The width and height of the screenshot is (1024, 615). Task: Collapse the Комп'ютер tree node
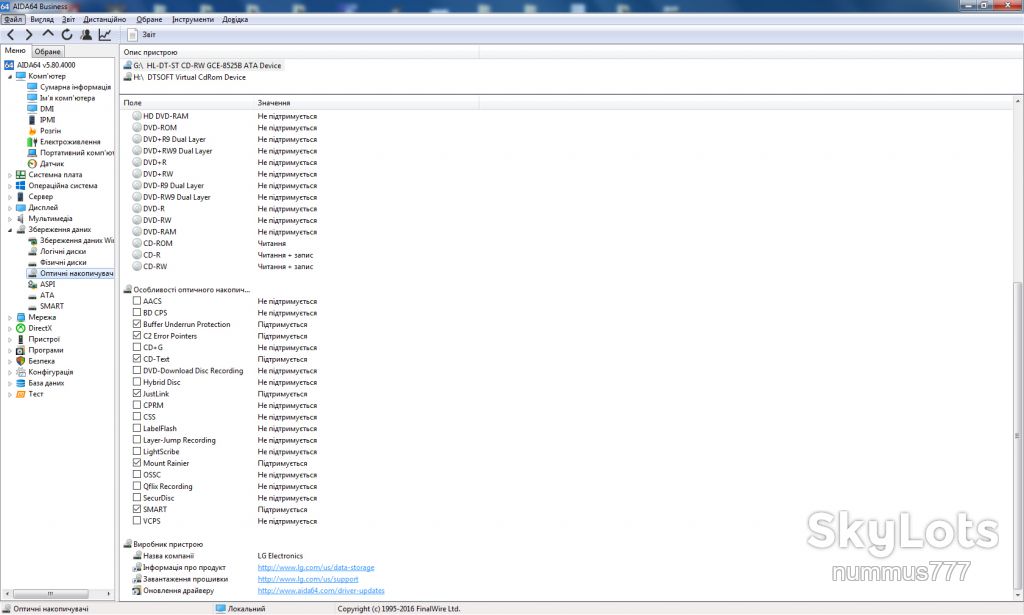click(x=10, y=76)
